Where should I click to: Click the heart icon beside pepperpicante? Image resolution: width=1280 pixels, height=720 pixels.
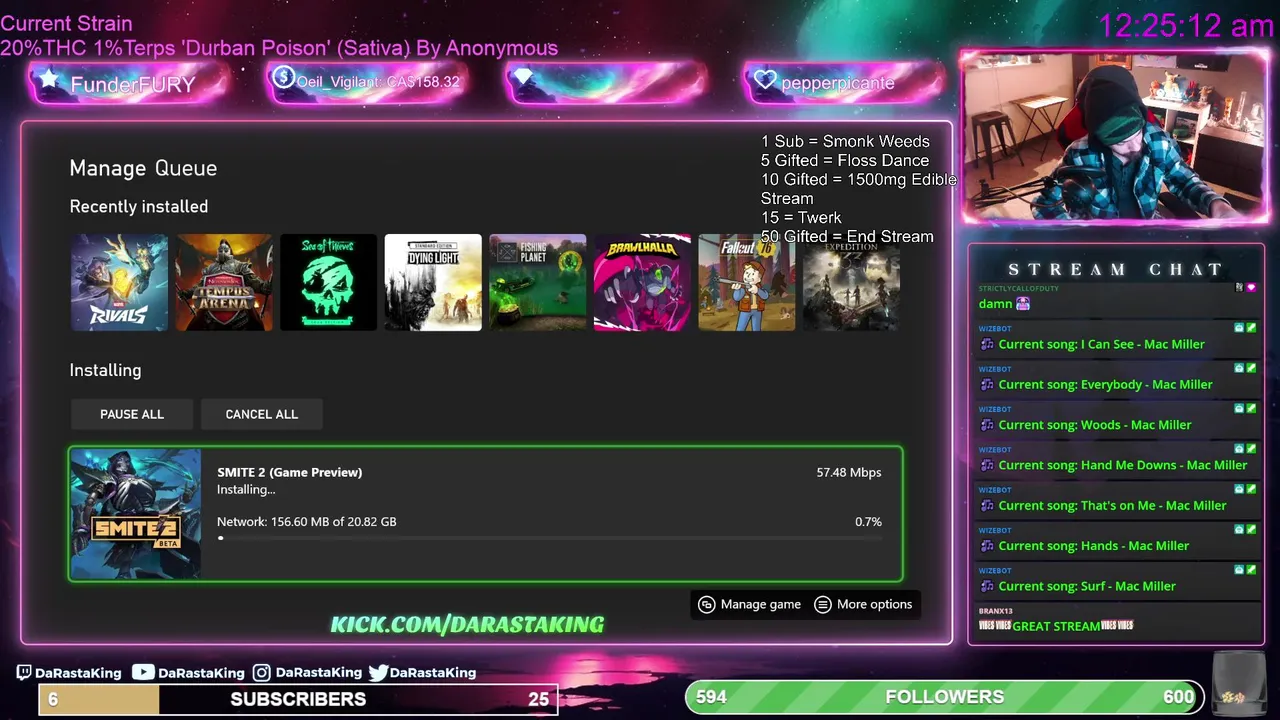coord(765,80)
